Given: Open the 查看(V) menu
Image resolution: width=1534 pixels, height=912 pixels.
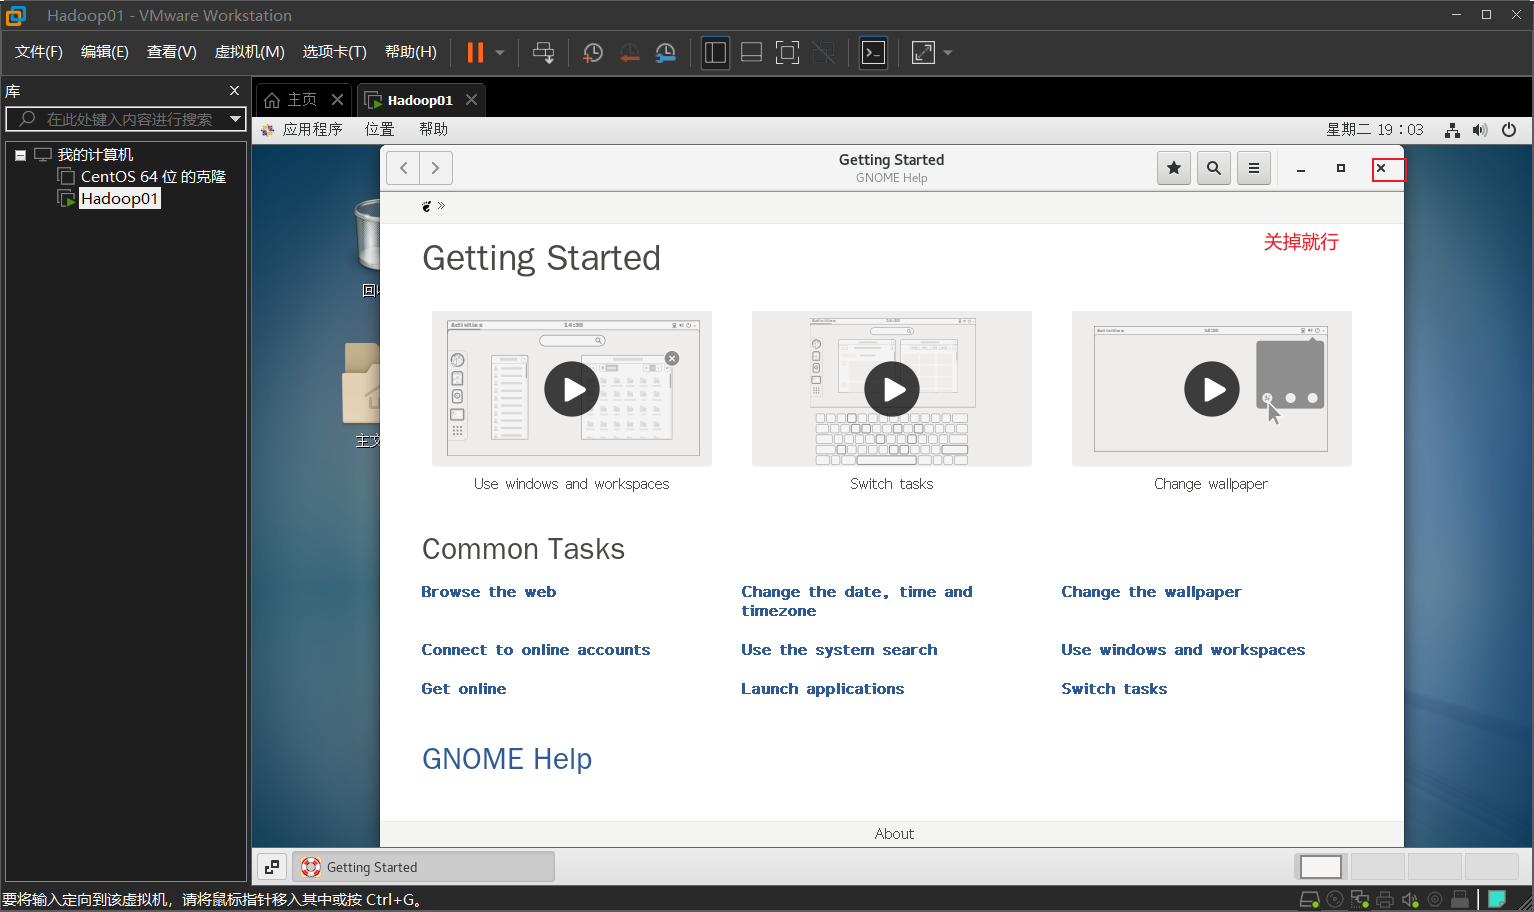Looking at the screenshot, I should click(x=172, y=52).
